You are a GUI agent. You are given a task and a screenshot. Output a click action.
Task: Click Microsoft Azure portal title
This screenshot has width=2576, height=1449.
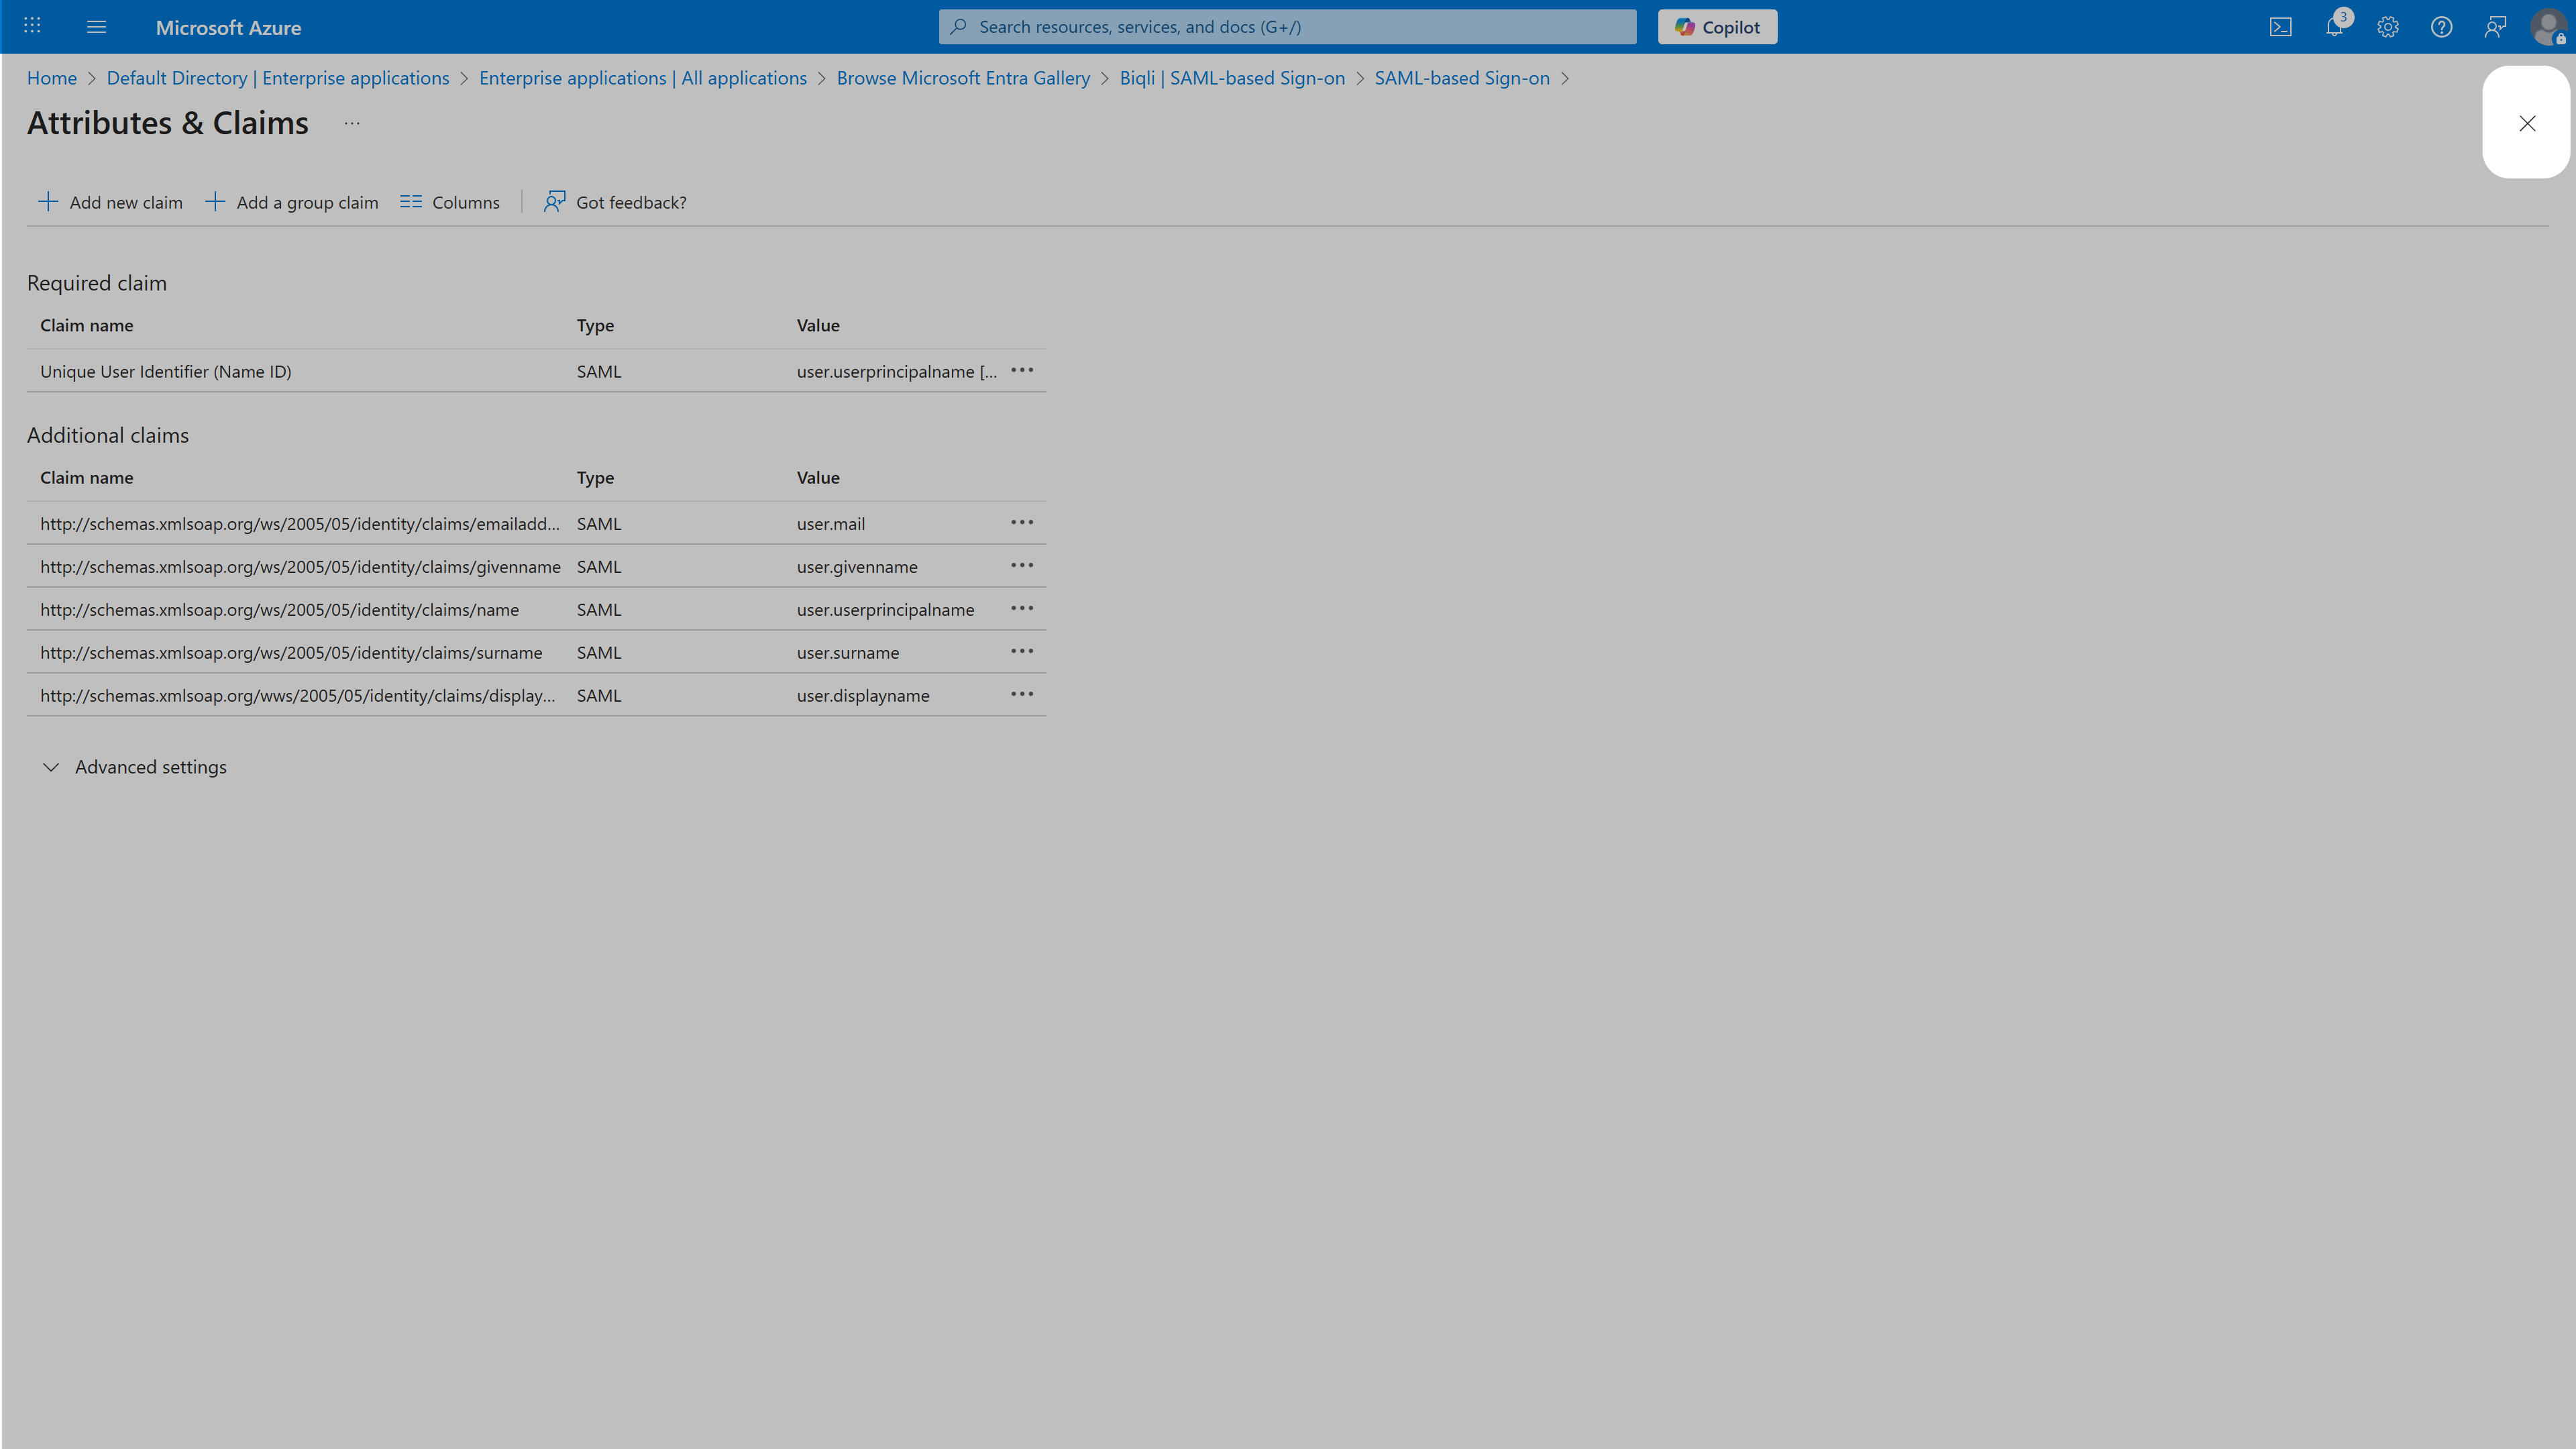coord(228,28)
